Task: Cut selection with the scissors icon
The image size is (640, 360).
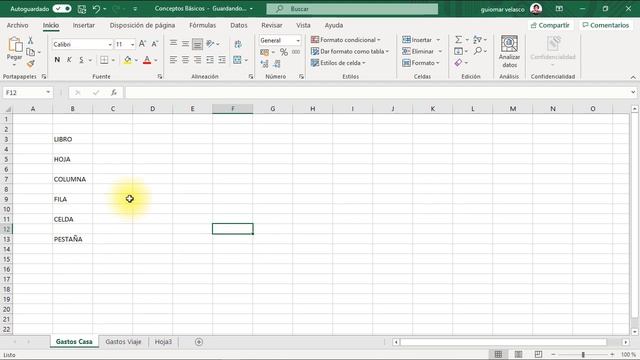Action: click(31, 40)
